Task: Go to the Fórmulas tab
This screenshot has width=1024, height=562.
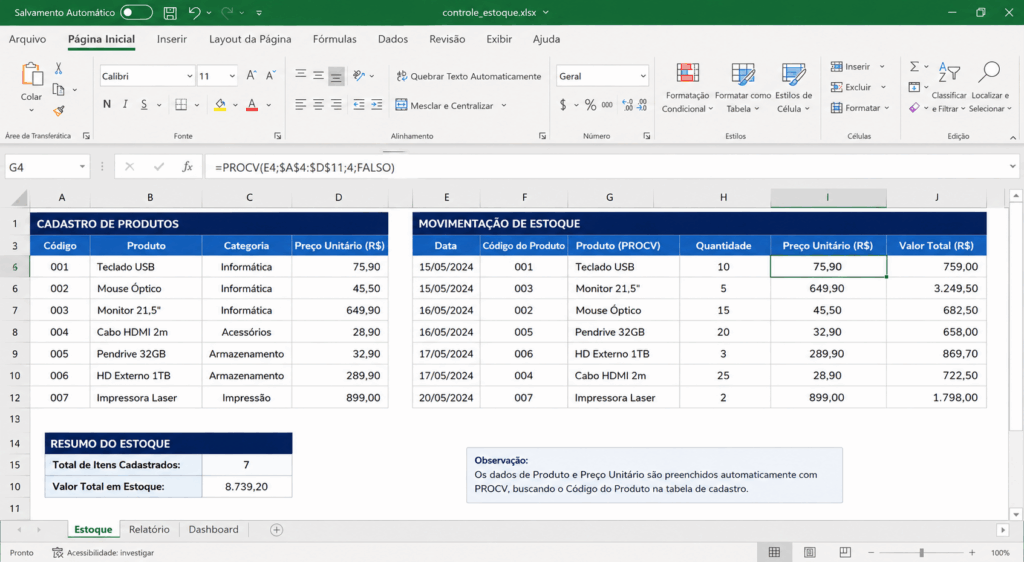Action: click(x=334, y=39)
